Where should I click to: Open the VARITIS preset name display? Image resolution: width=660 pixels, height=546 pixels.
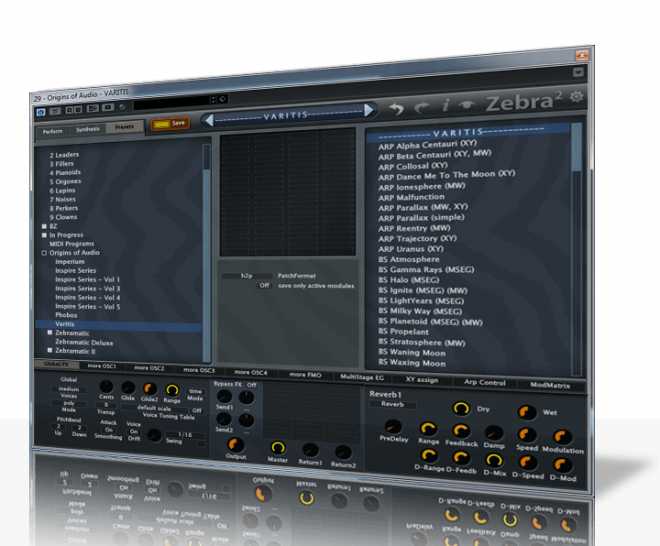289,115
